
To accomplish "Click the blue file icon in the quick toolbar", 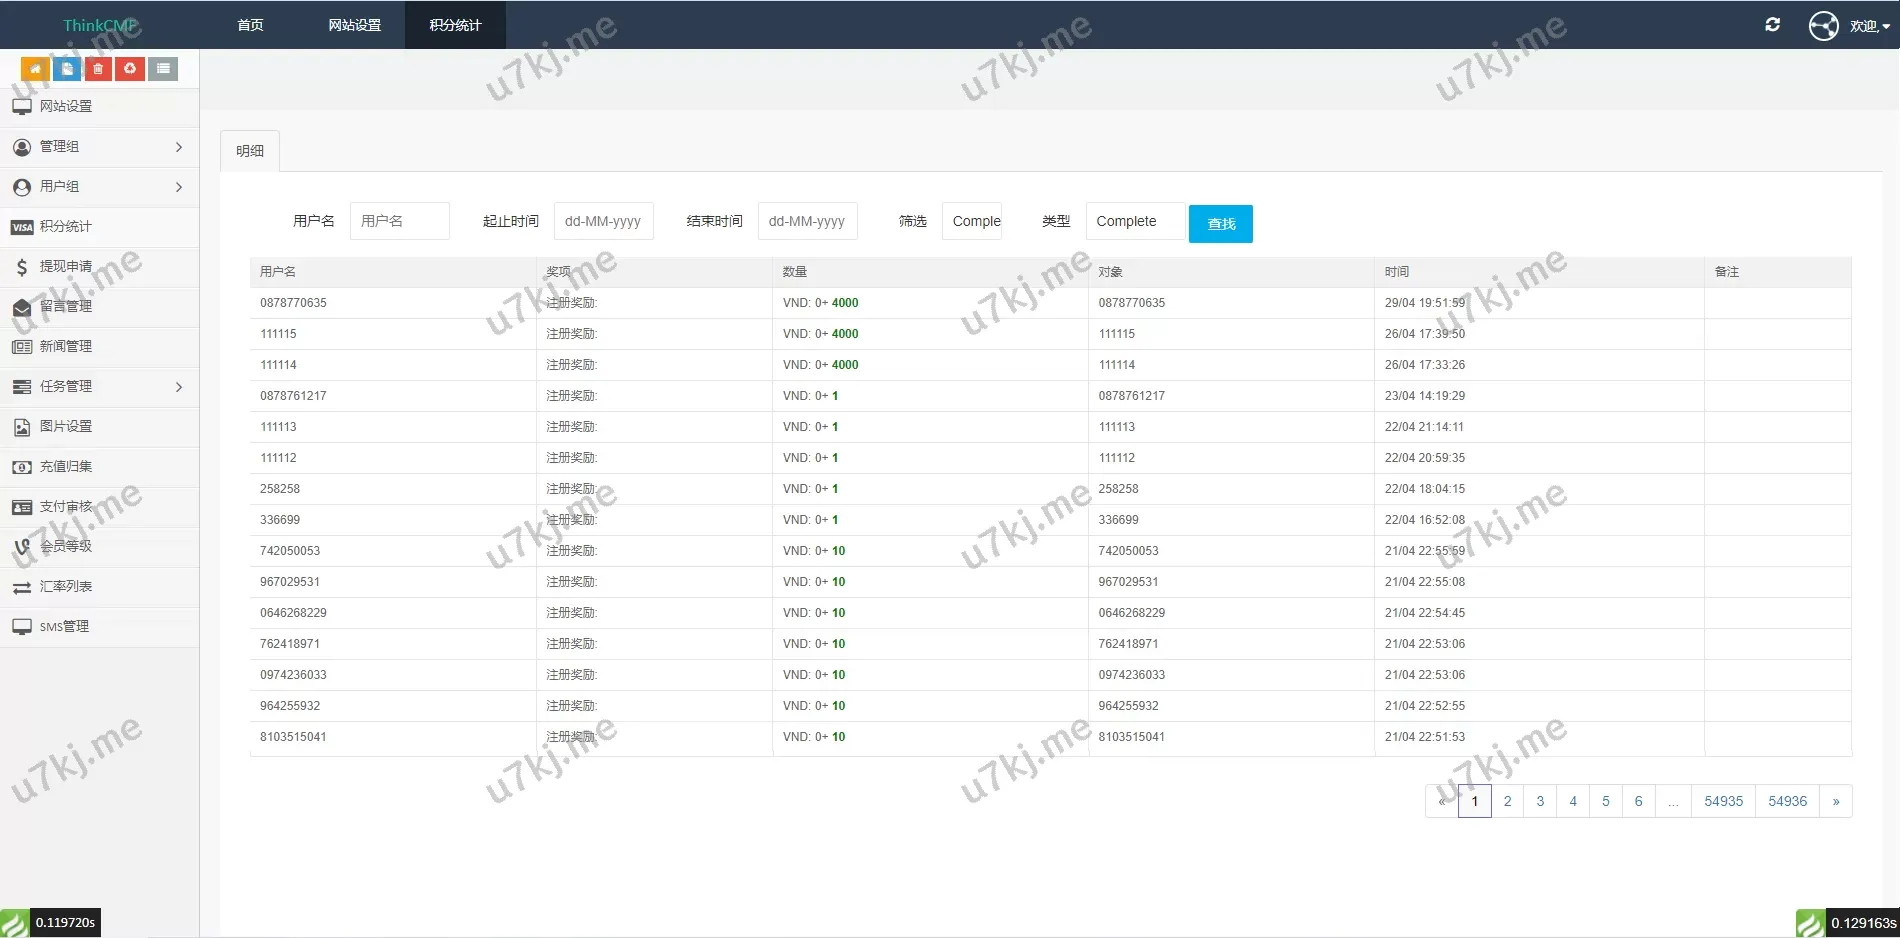I will click(66, 68).
